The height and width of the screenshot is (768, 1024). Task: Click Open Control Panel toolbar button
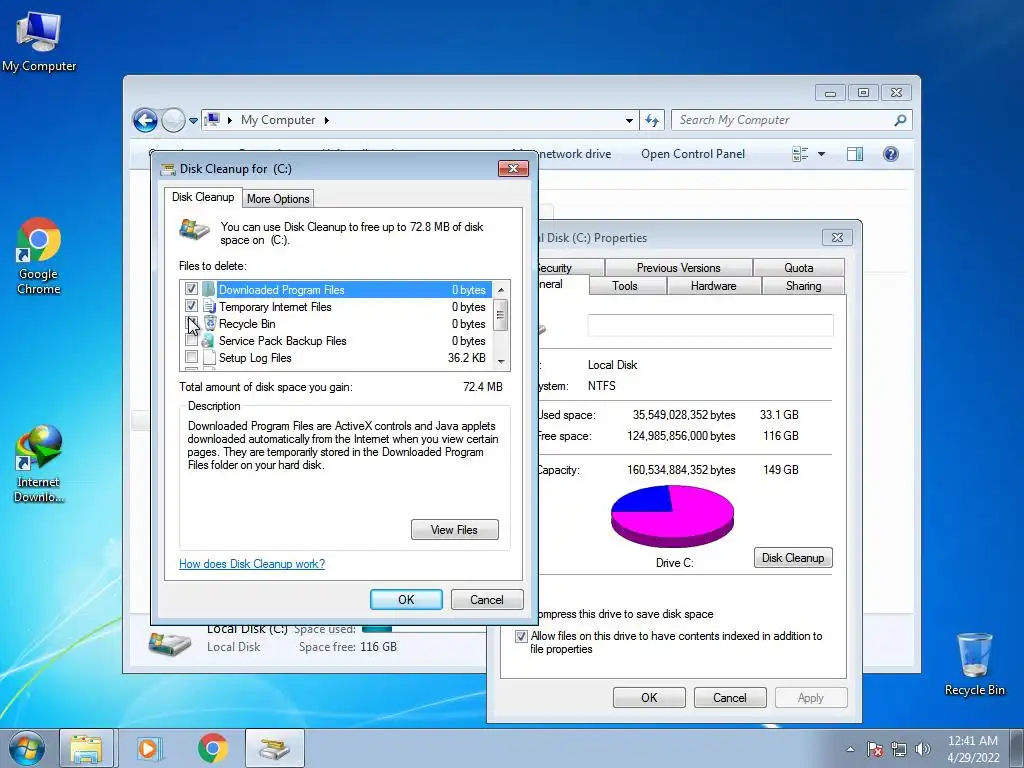tap(693, 154)
